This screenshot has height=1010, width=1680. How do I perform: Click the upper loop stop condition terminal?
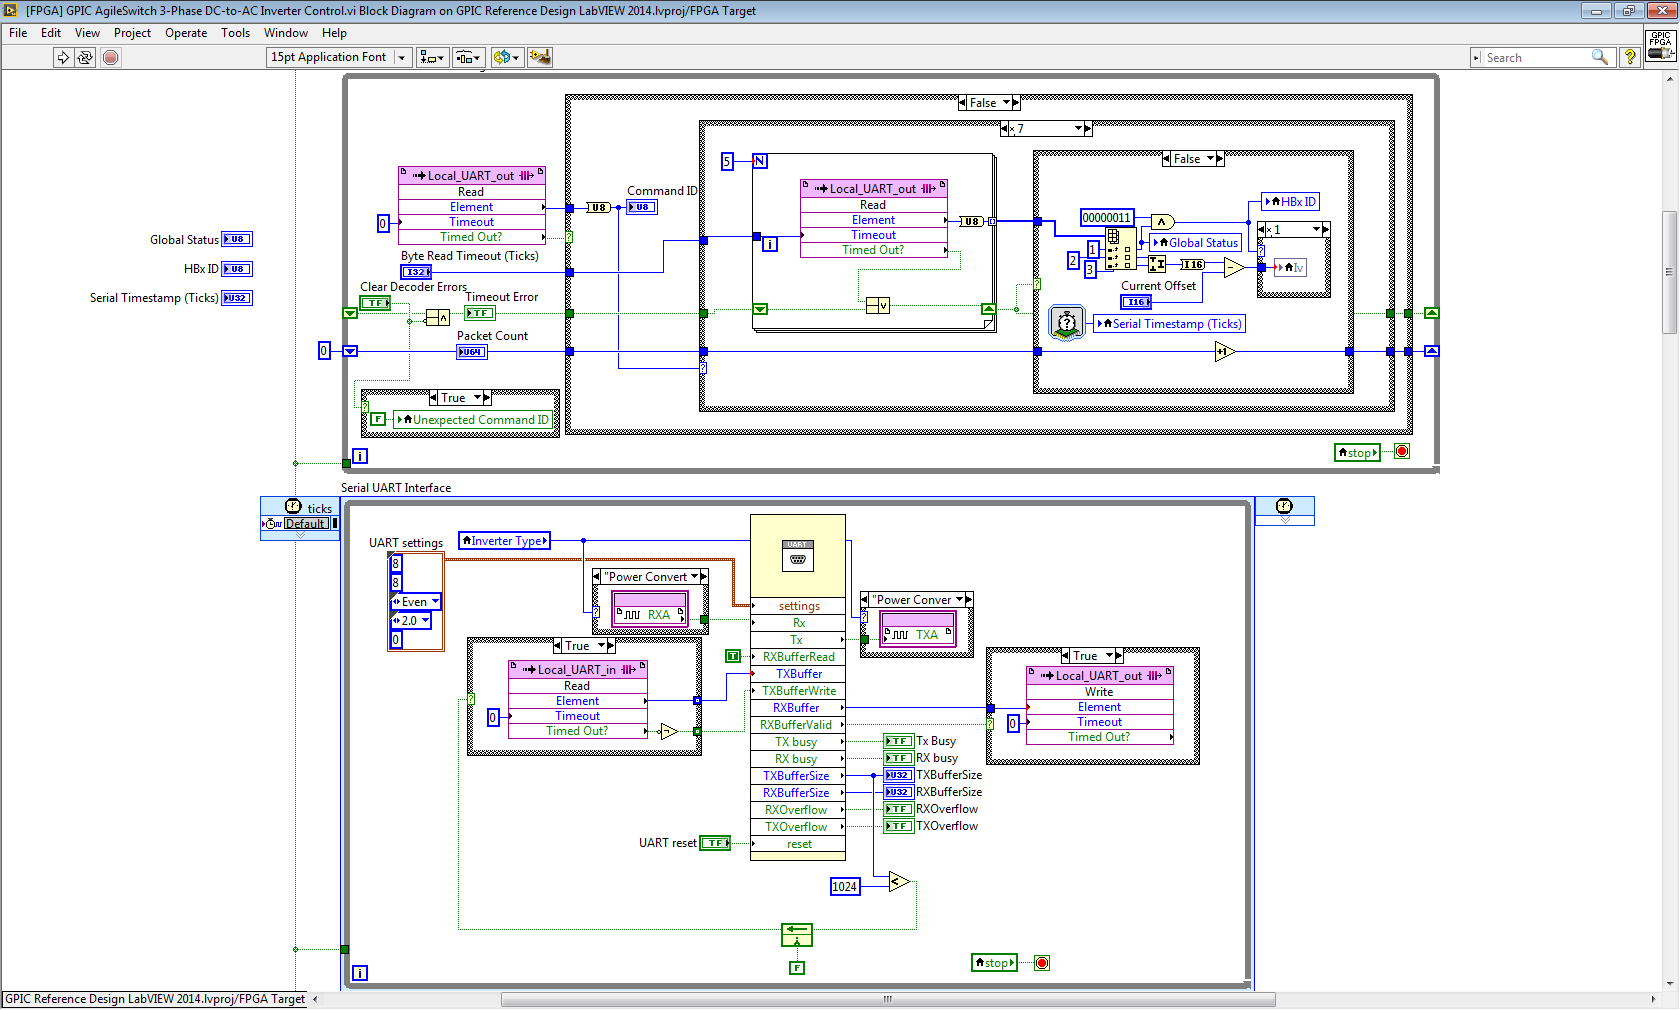point(1402,452)
